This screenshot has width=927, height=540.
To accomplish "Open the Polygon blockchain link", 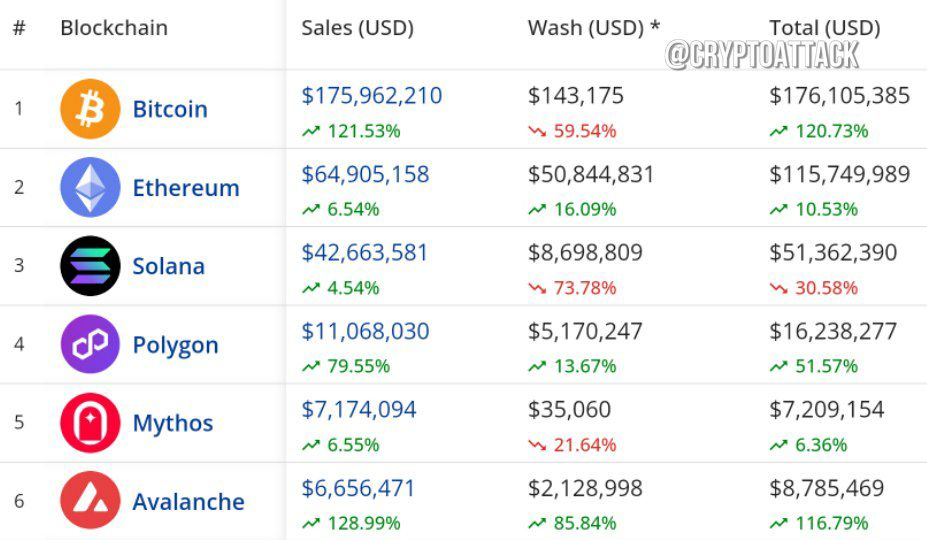I will click(176, 345).
